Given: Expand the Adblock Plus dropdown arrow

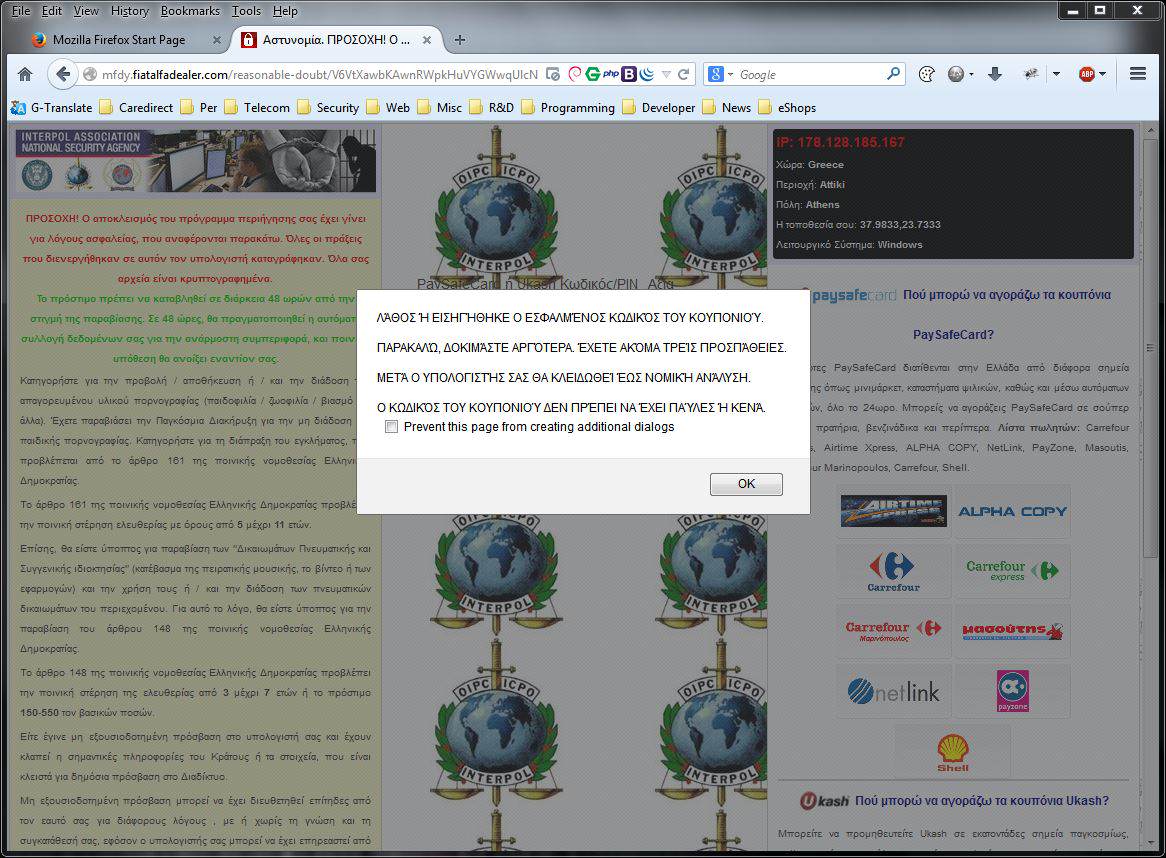Looking at the screenshot, I should [x=1103, y=74].
